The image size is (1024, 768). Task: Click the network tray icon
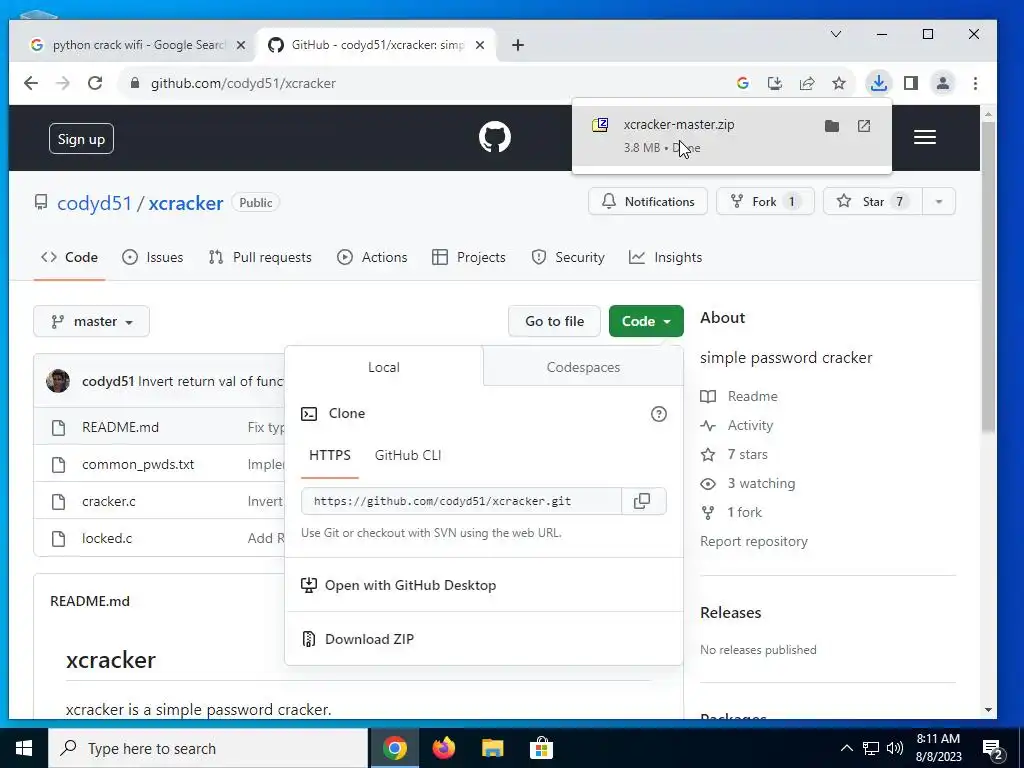pos(871,748)
